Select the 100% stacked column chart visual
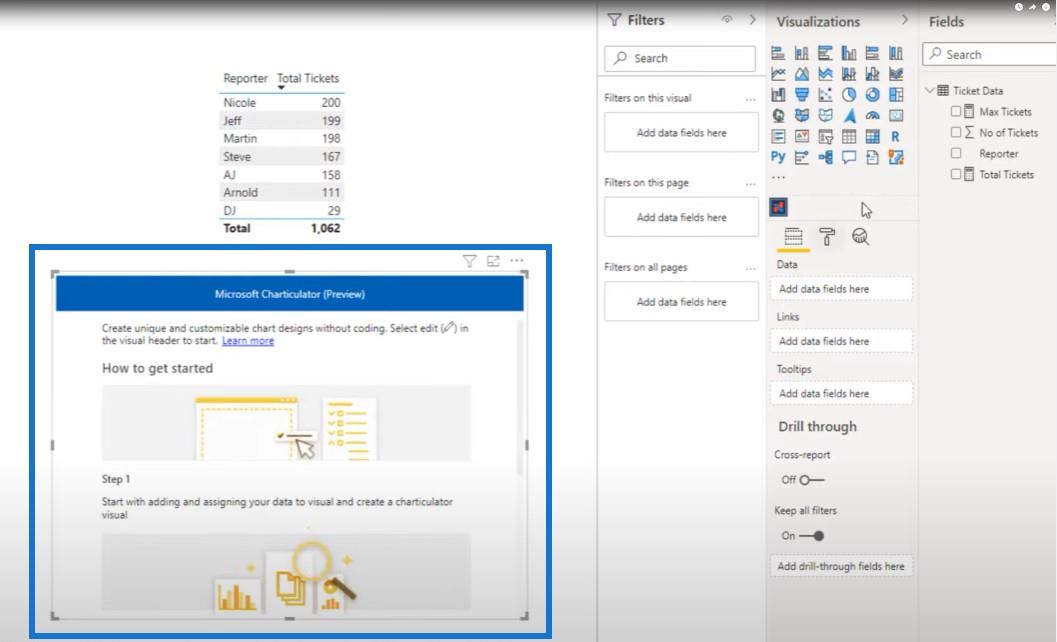 tap(896, 53)
